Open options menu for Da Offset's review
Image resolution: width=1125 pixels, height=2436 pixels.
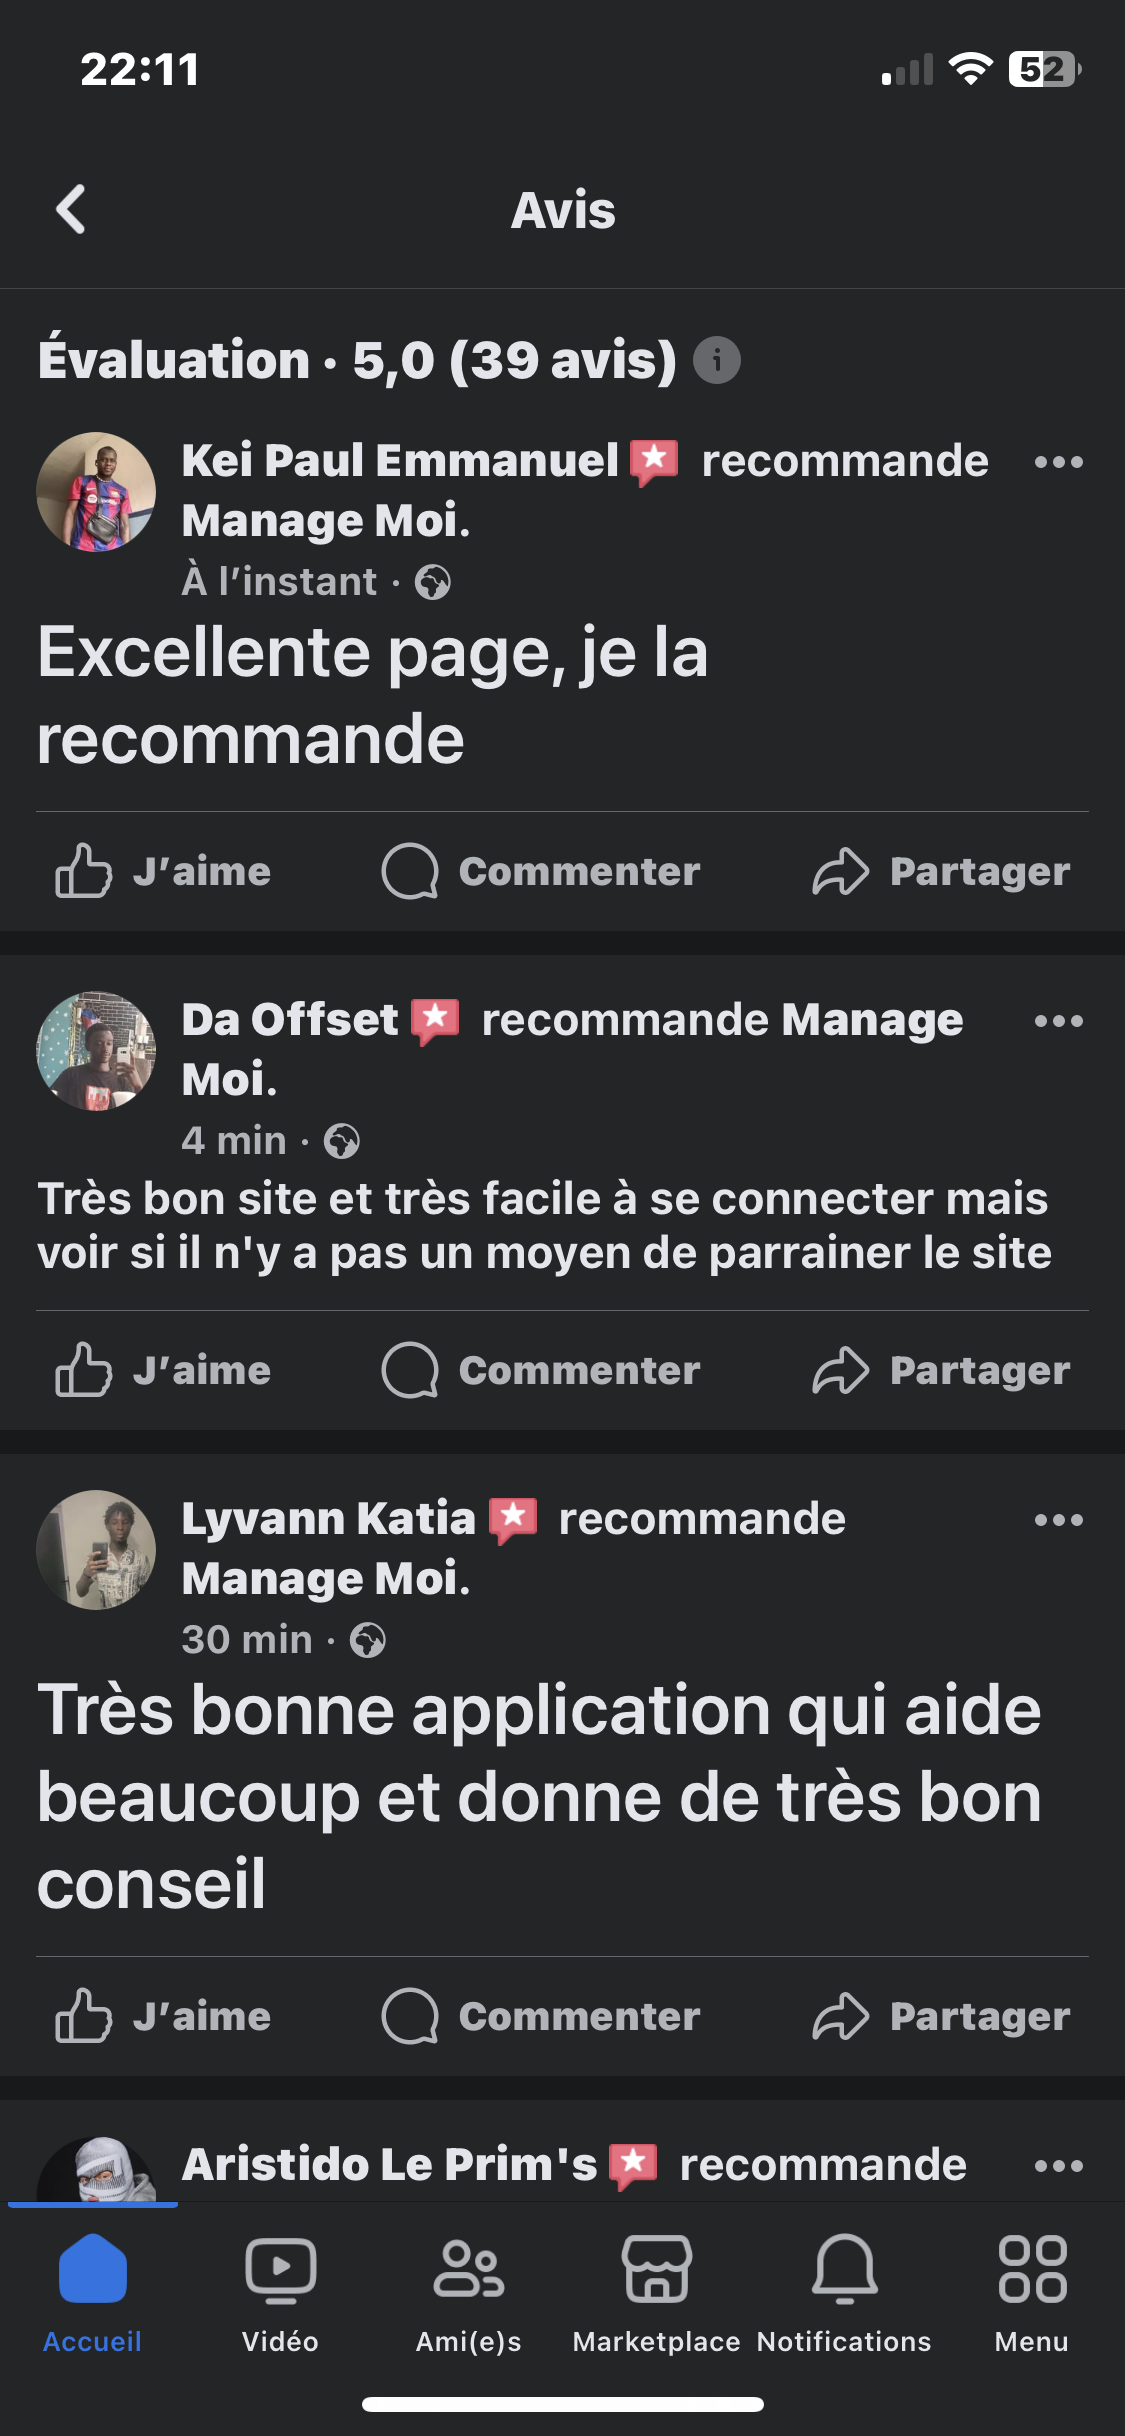coord(1058,1021)
